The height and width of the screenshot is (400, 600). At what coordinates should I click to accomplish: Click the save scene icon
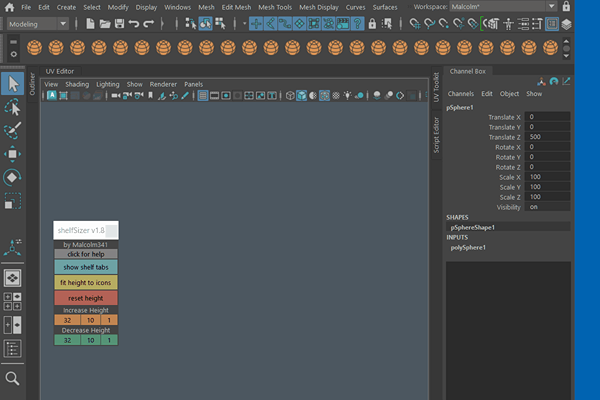click(119, 23)
